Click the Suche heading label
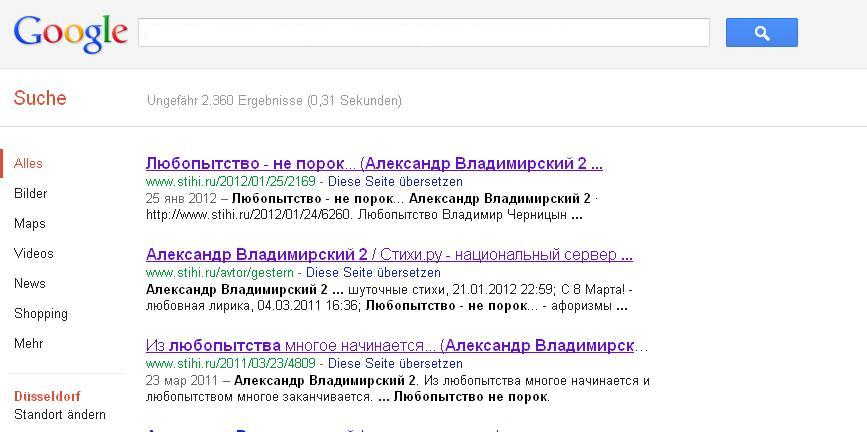This screenshot has height=432, width=867. click(x=40, y=98)
